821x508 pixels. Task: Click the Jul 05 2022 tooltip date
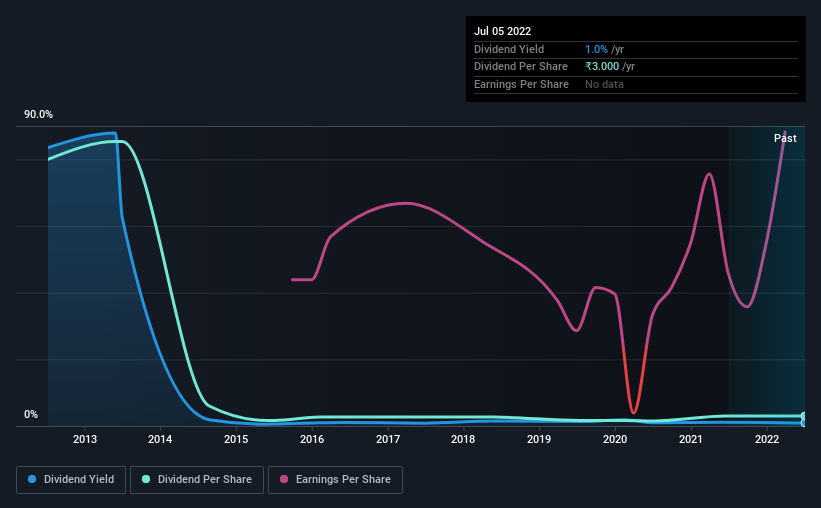coord(503,31)
